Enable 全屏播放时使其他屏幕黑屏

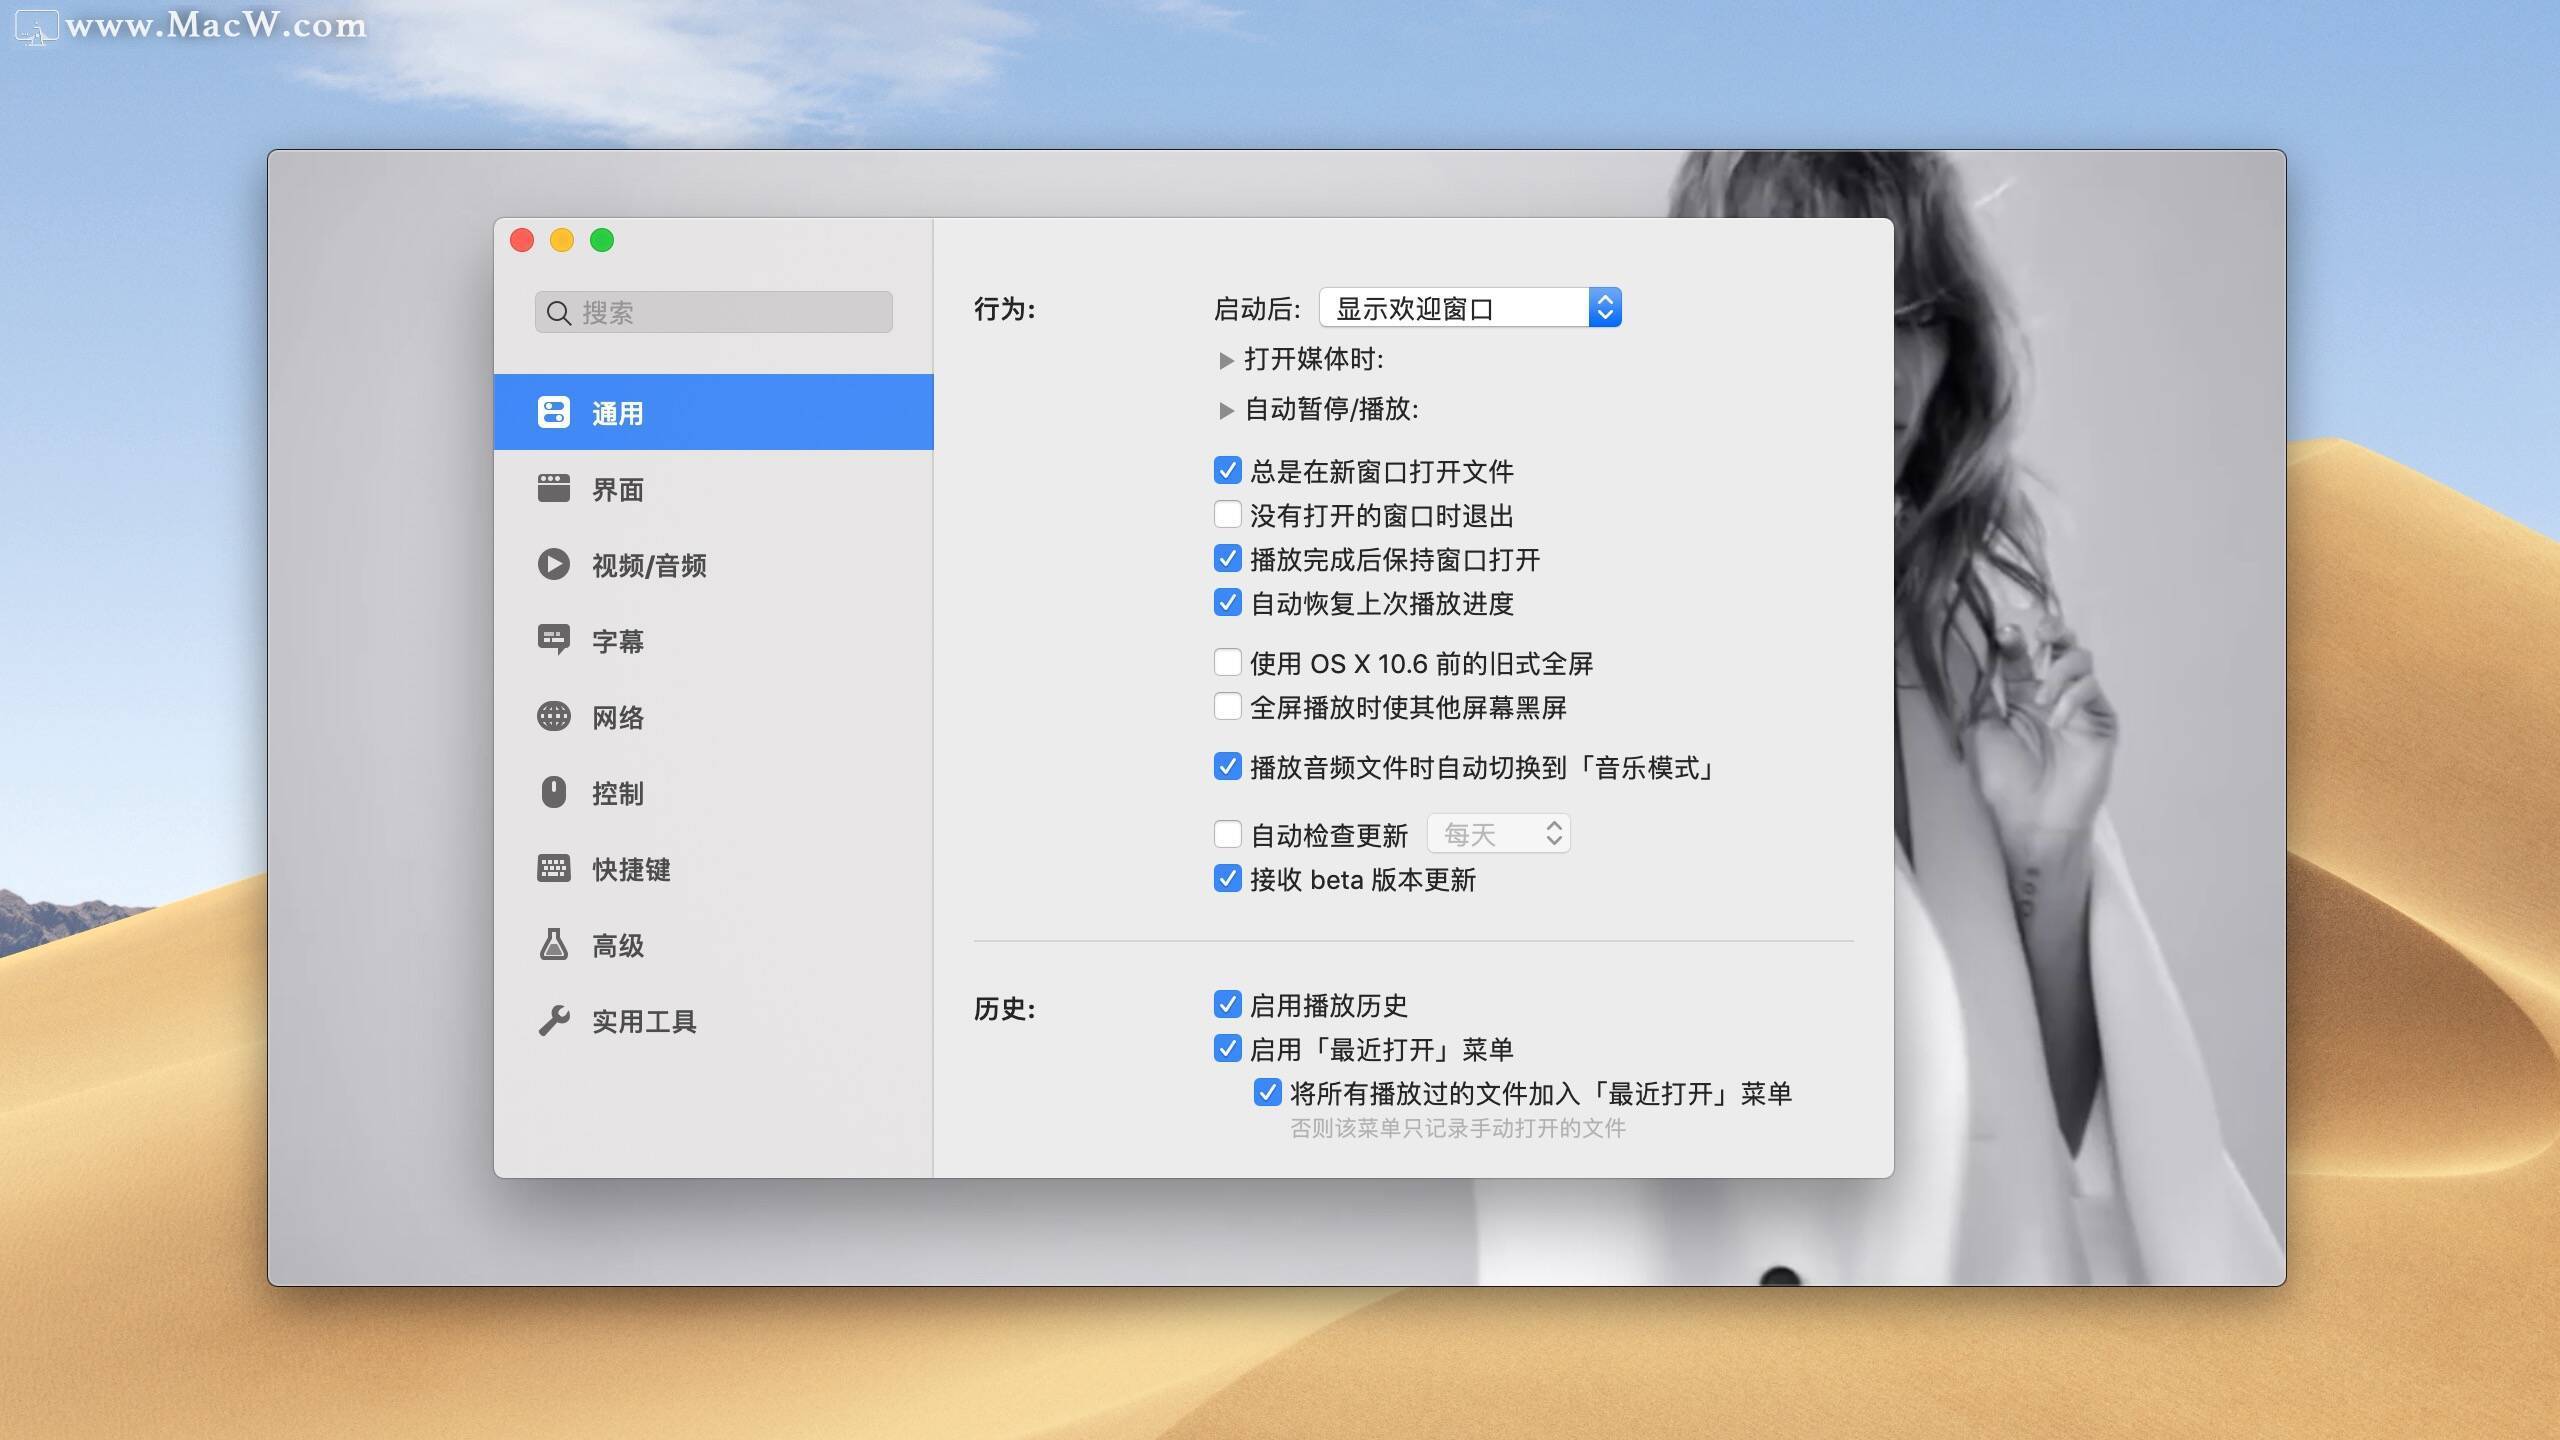[x=1227, y=706]
